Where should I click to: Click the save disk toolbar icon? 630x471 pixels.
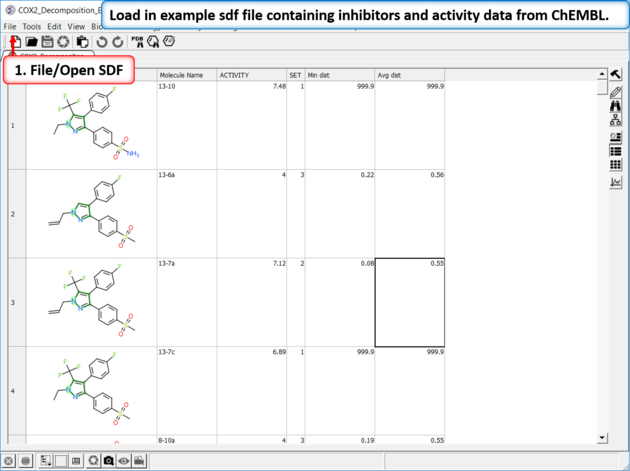click(x=47, y=41)
